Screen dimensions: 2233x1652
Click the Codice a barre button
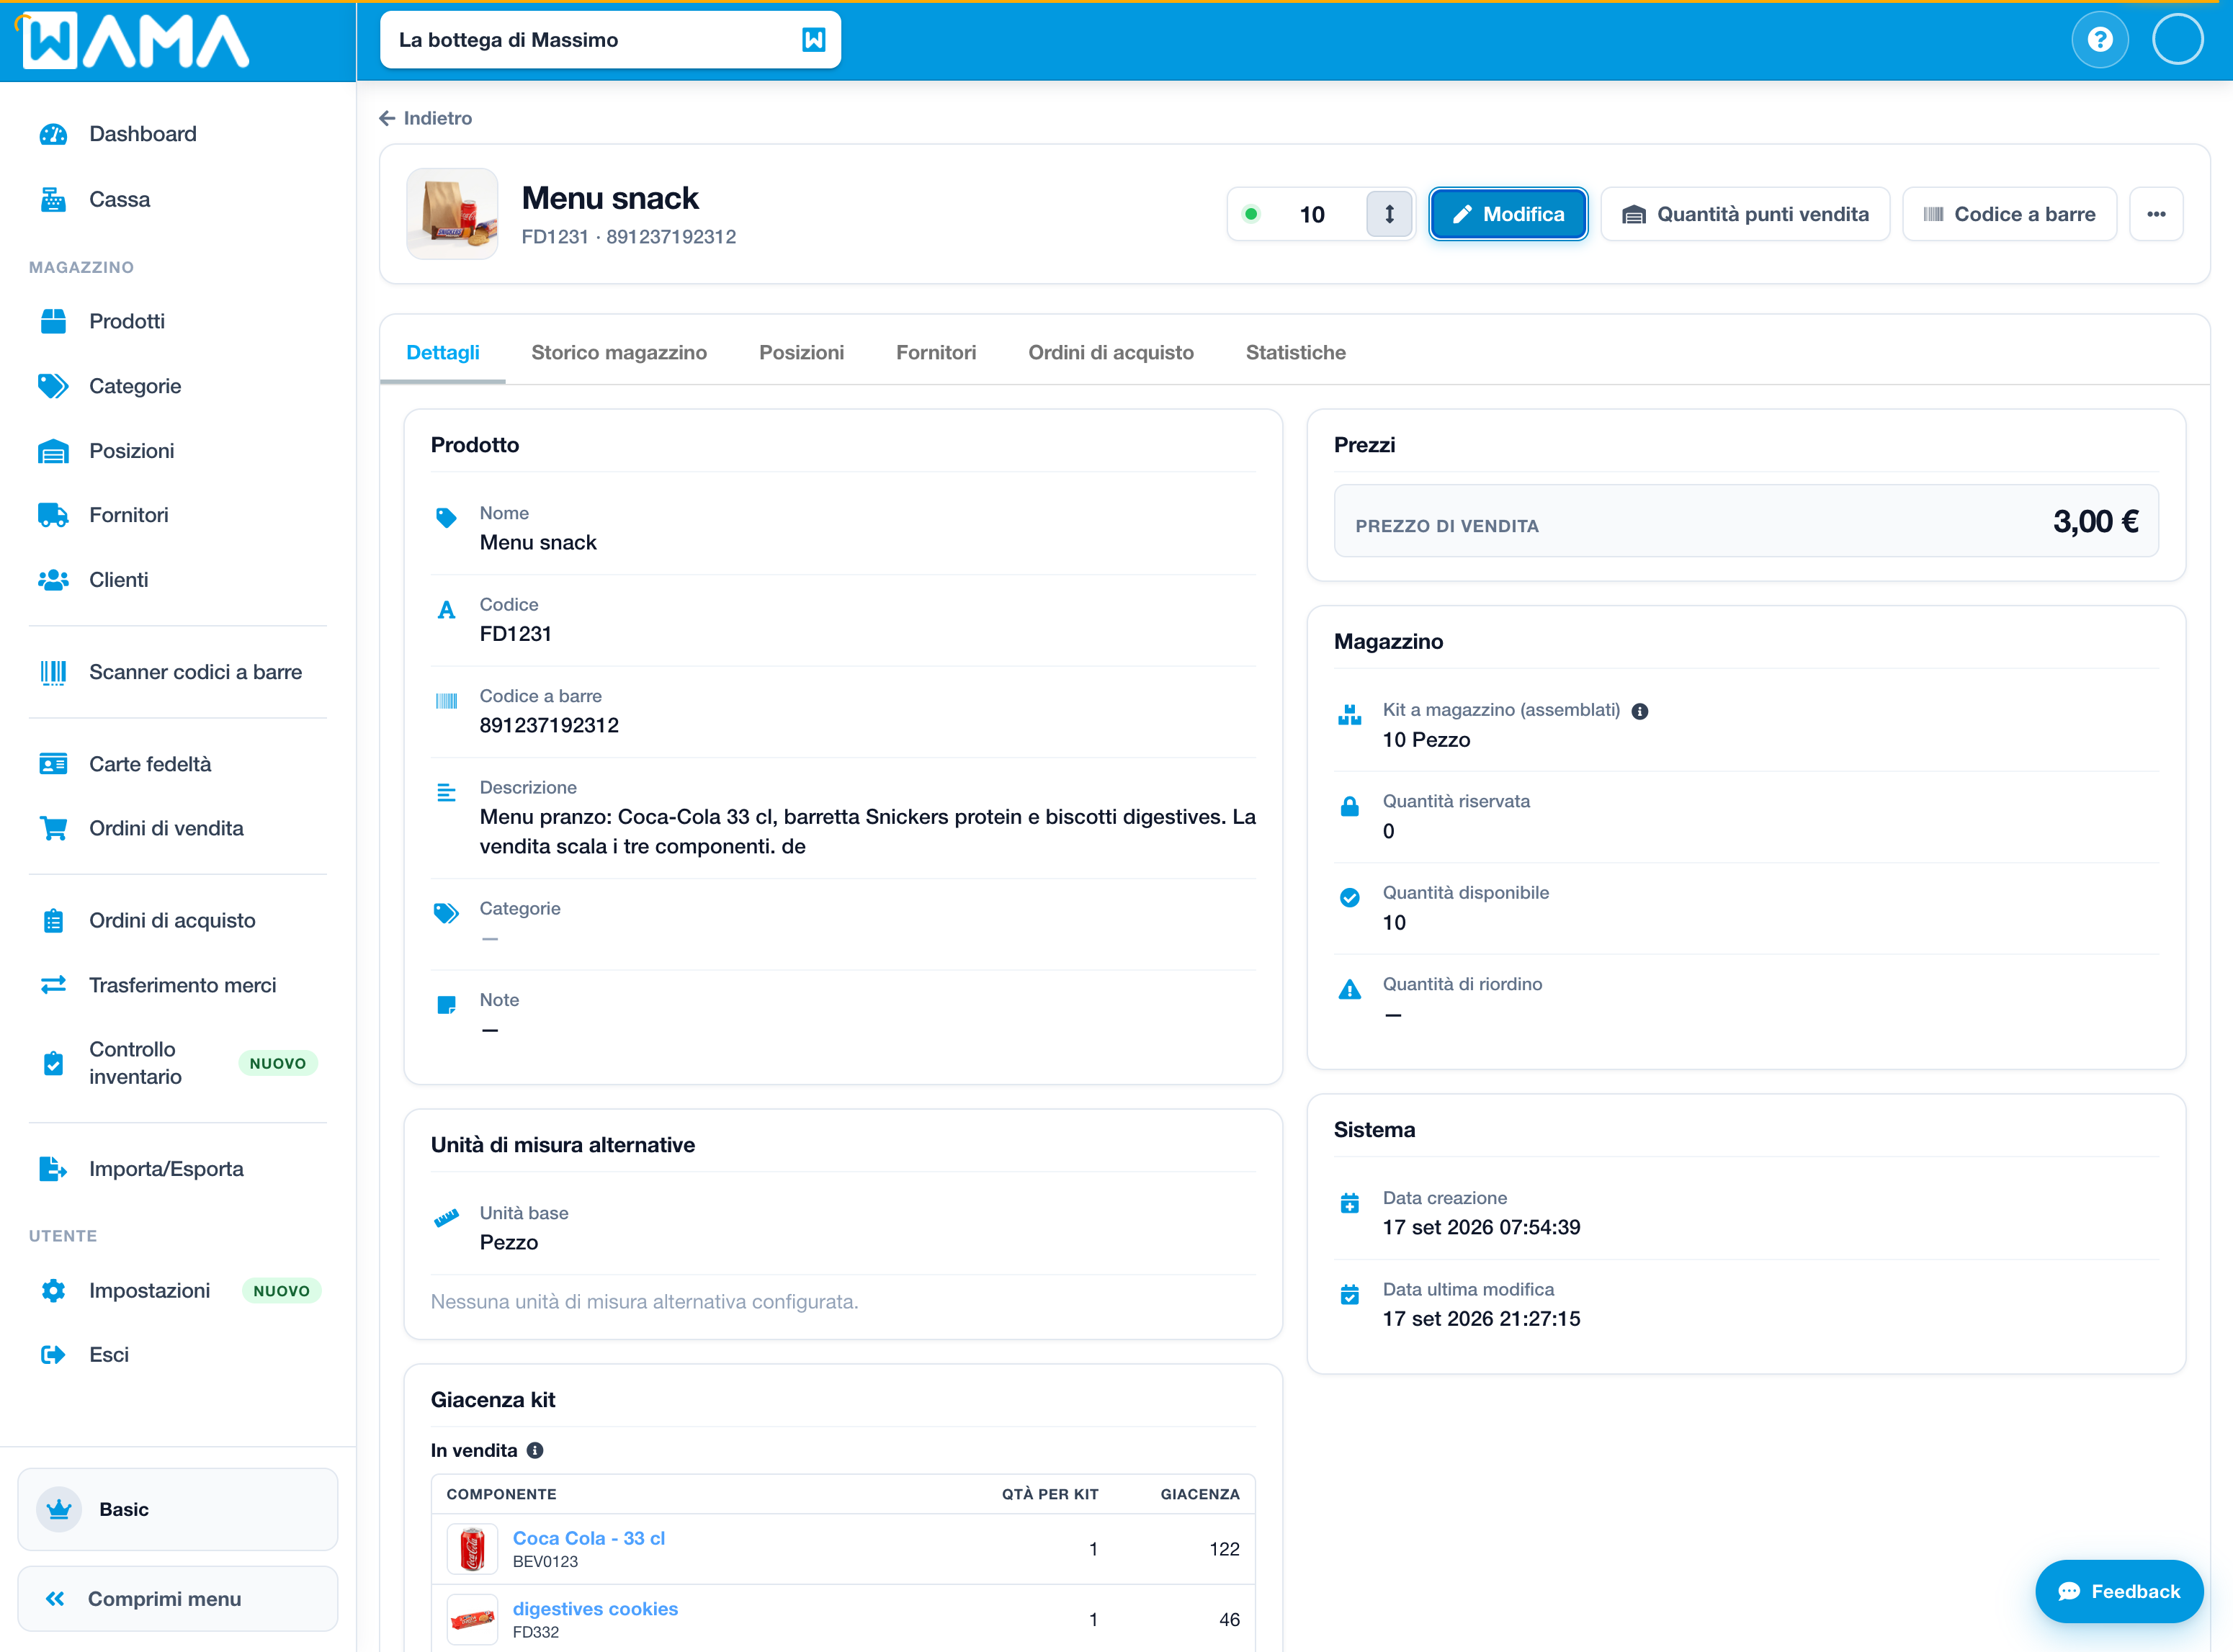click(2009, 214)
